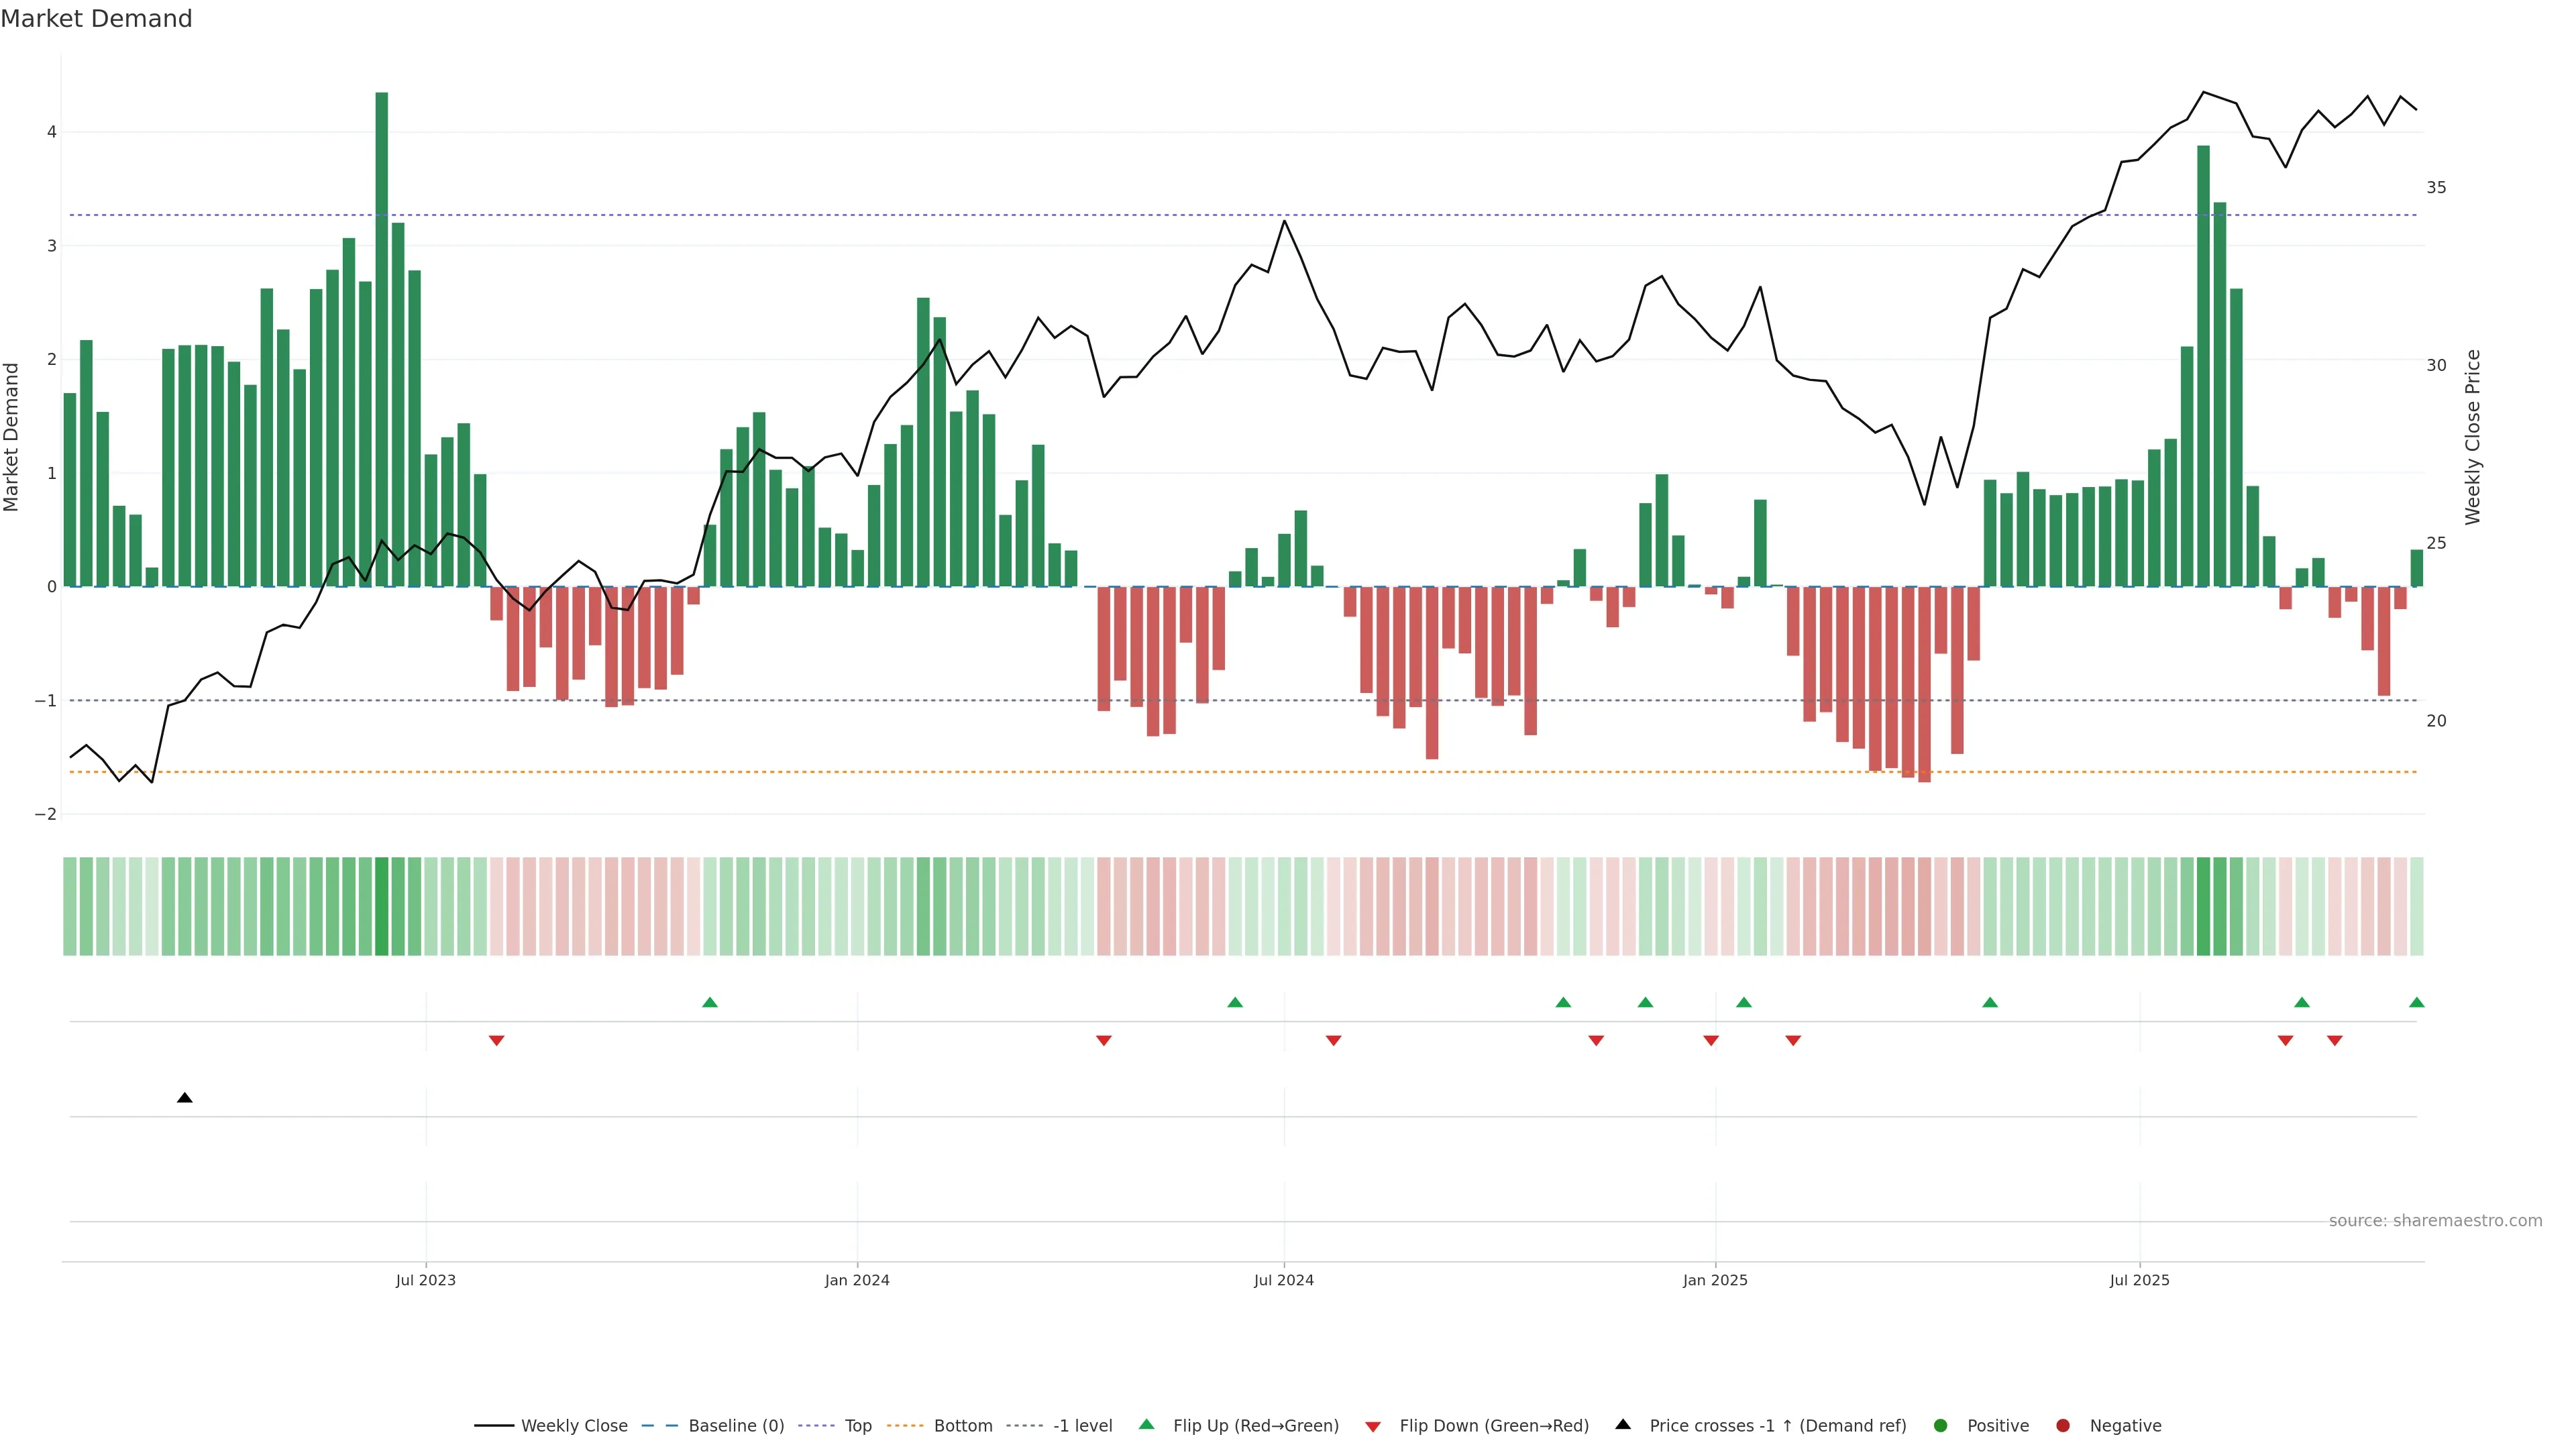2576x1449 pixels.
Task: Click the tallest green demand bar
Action: click(x=382, y=340)
